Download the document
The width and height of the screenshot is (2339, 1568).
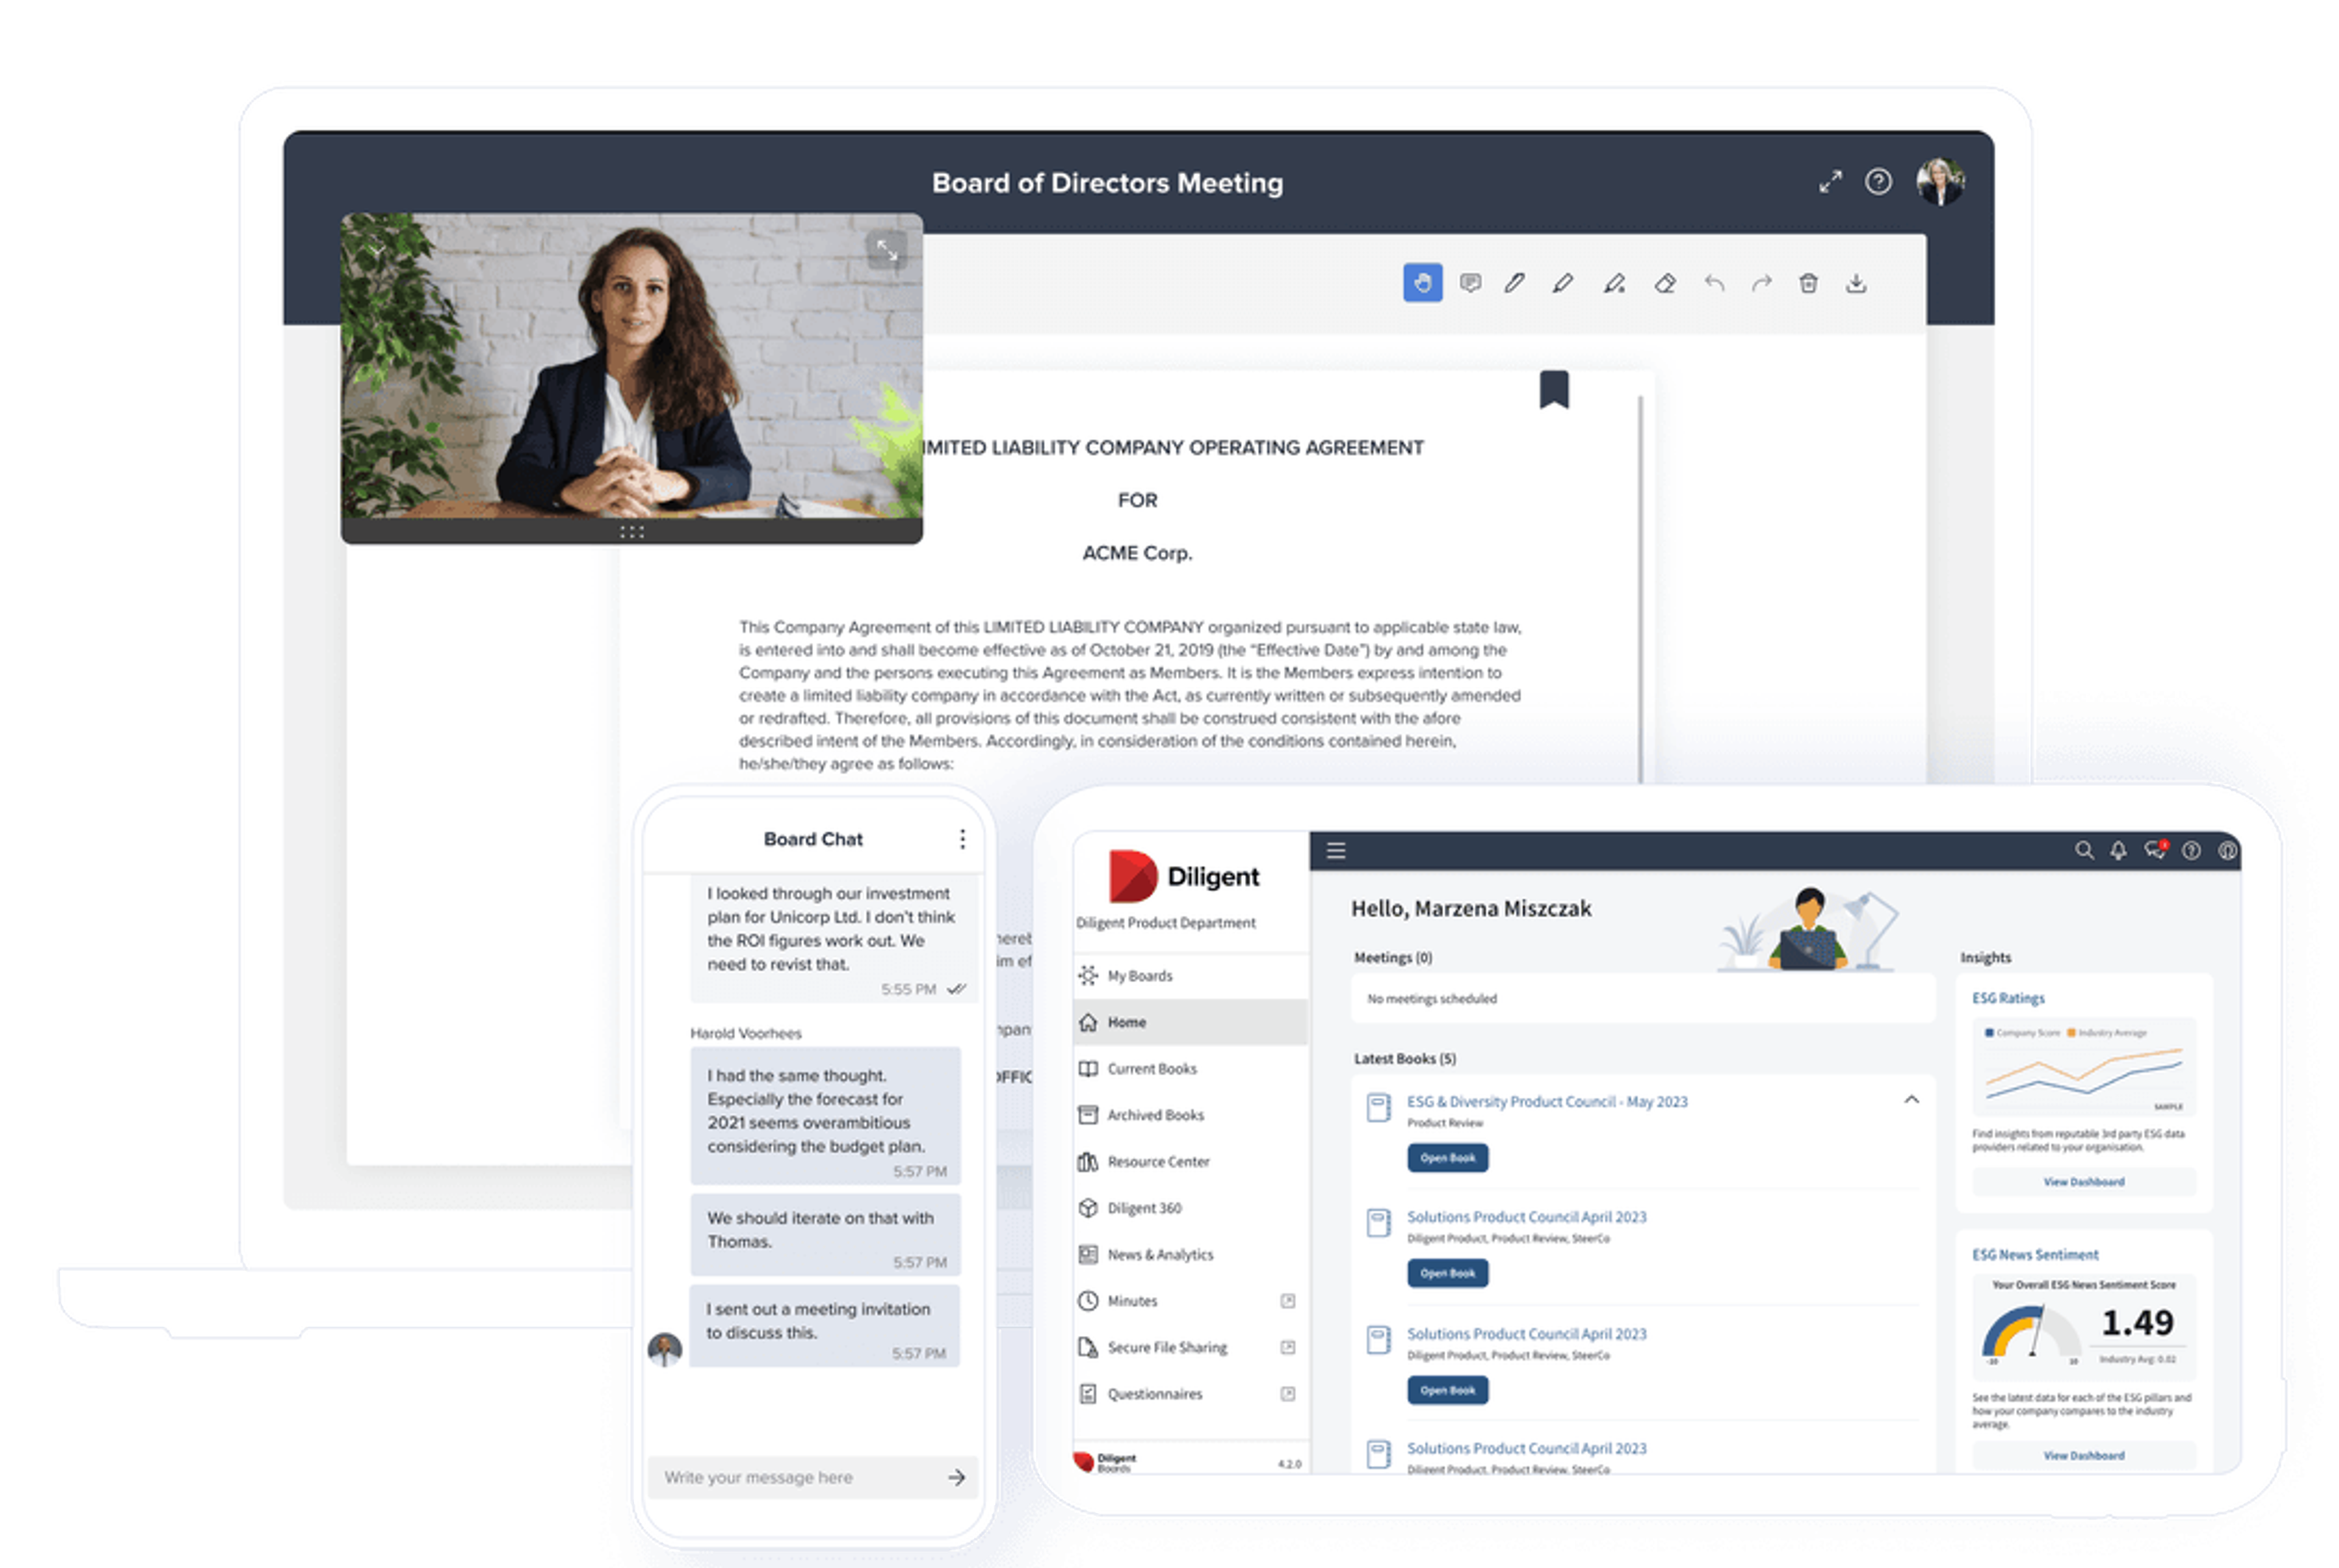click(1855, 283)
